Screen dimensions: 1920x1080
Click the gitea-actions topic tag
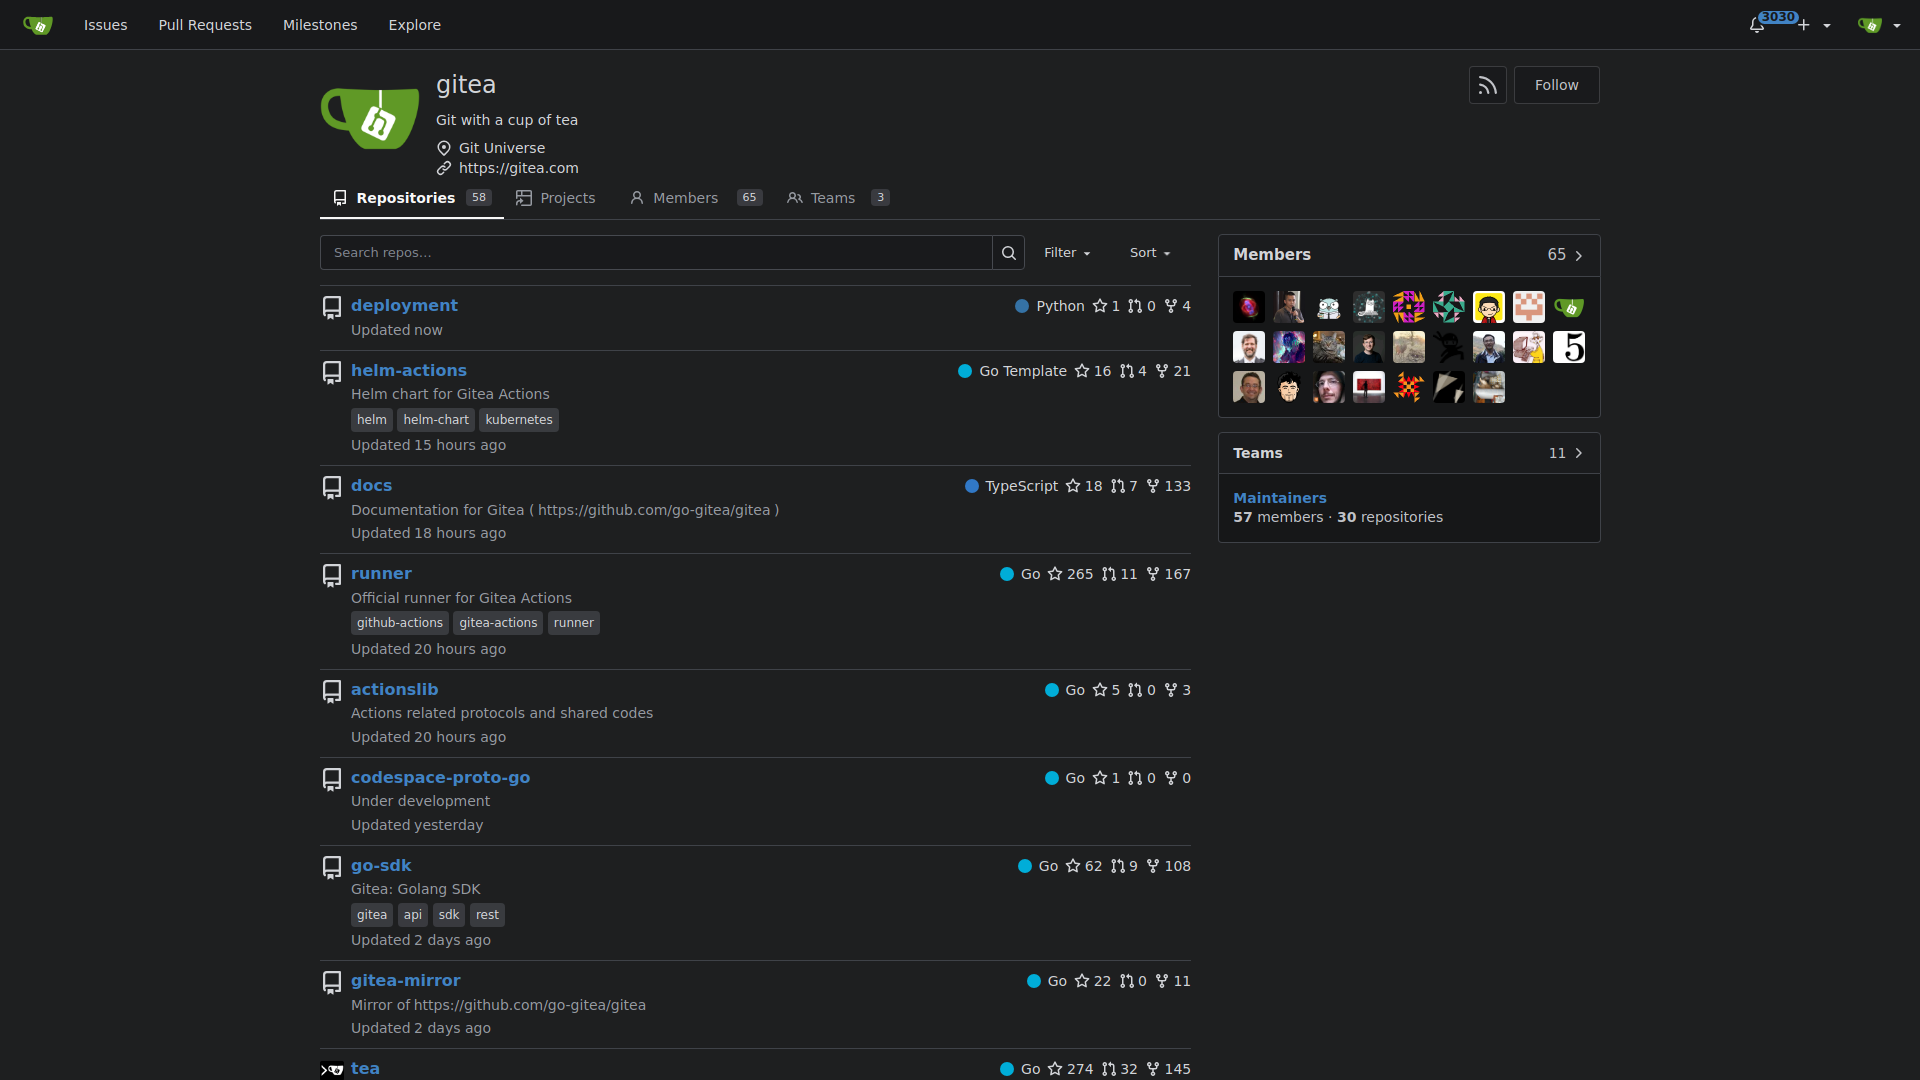point(498,623)
